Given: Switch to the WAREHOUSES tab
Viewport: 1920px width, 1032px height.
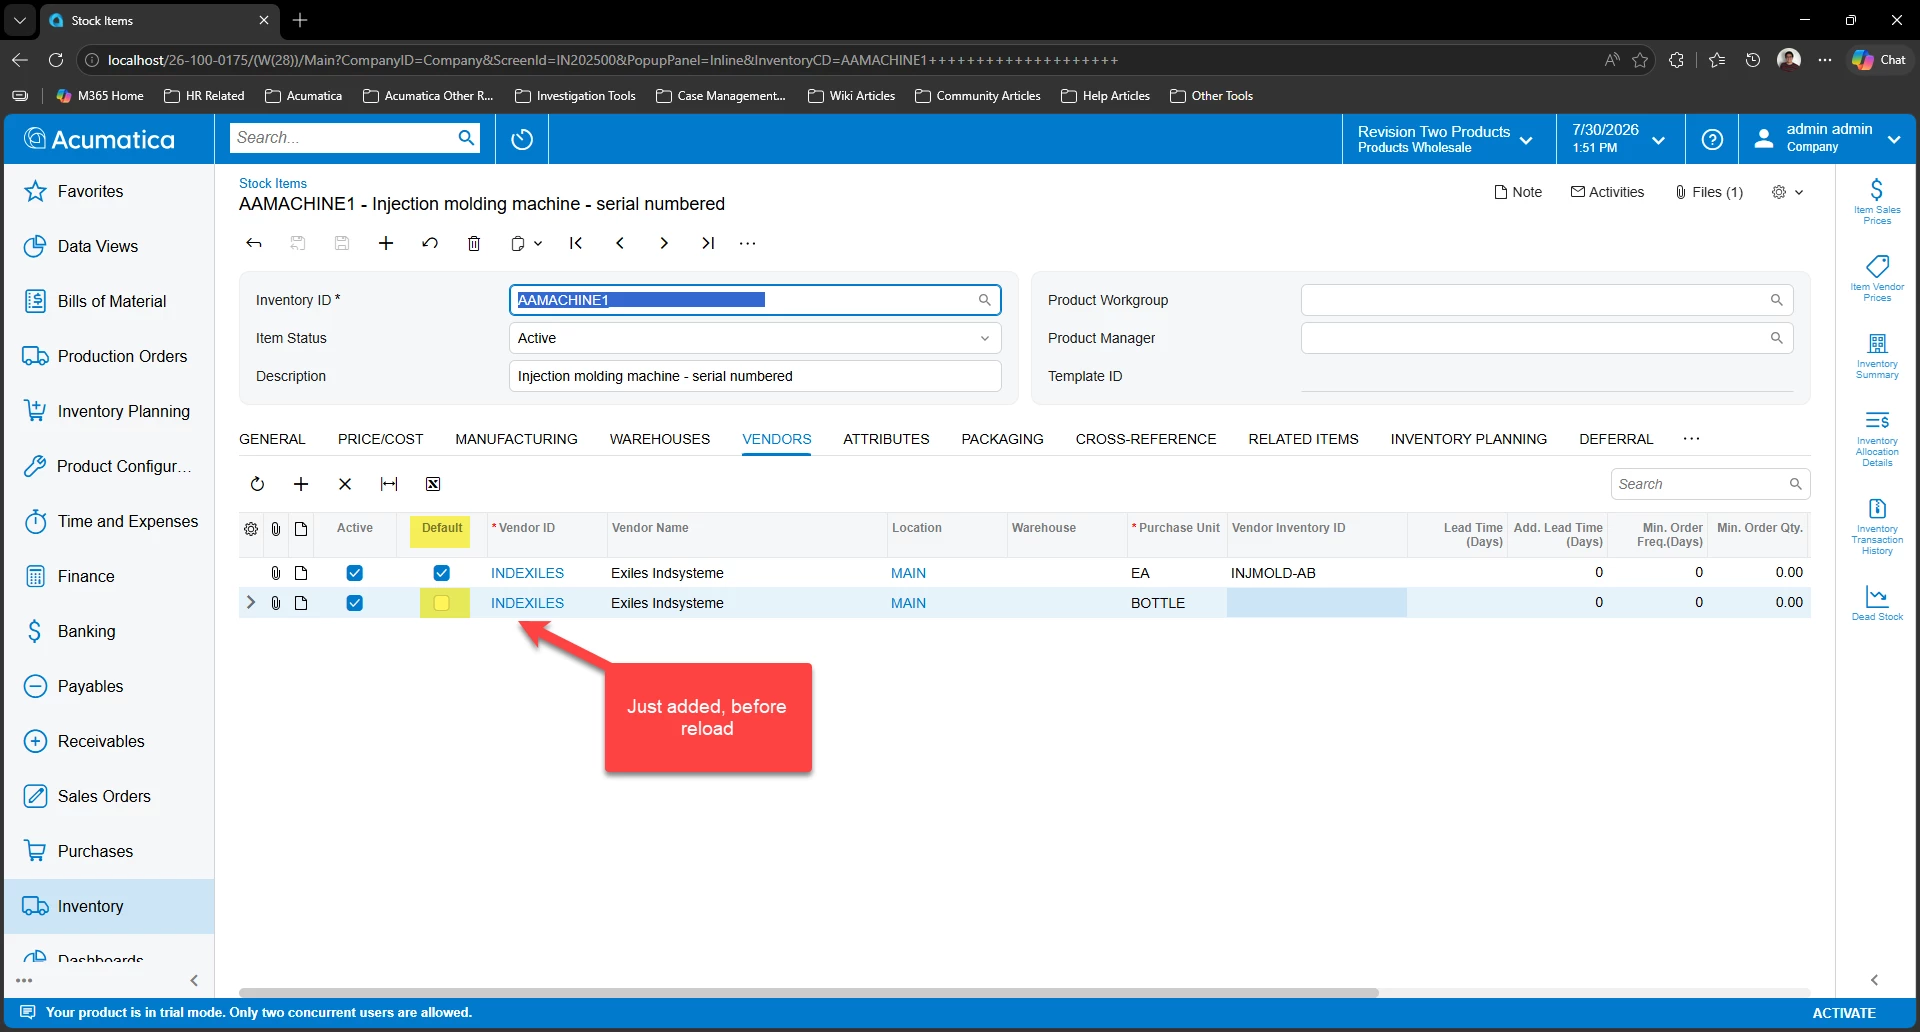Looking at the screenshot, I should (660, 439).
